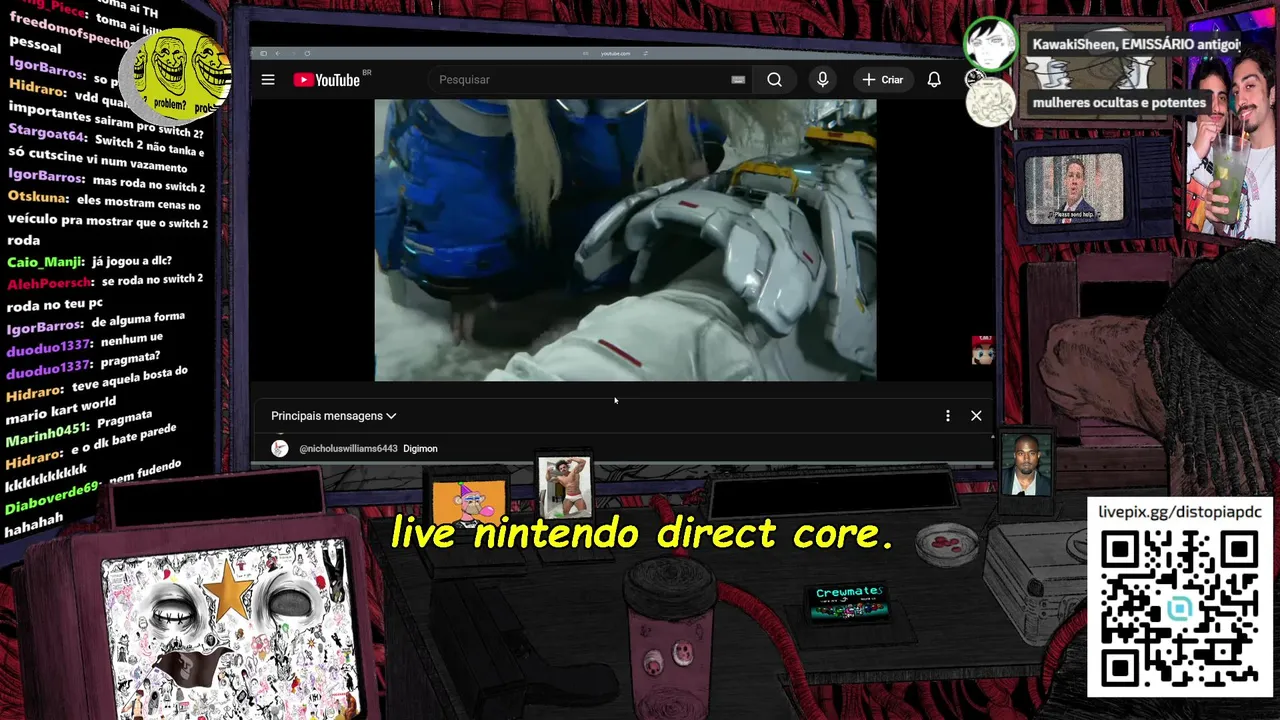Open @nicholuswilliams6443 chat author name

pos(348,449)
